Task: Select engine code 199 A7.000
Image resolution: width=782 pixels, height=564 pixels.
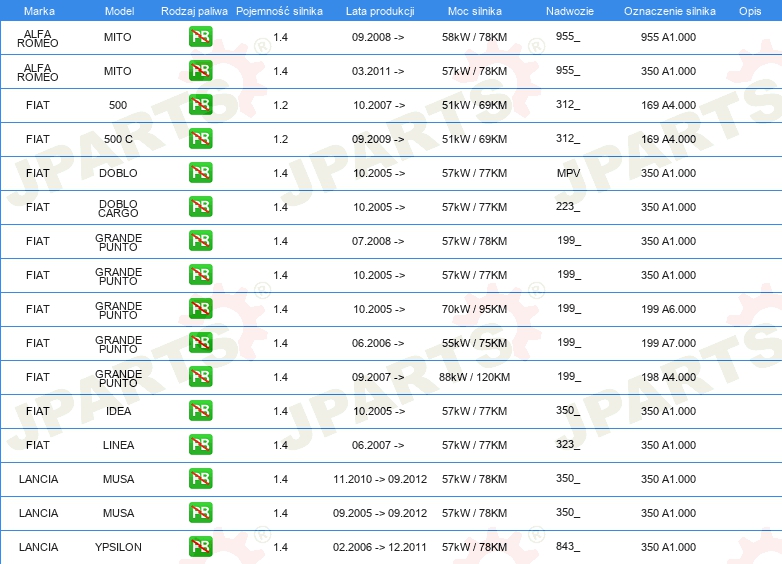Action: (x=668, y=343)
